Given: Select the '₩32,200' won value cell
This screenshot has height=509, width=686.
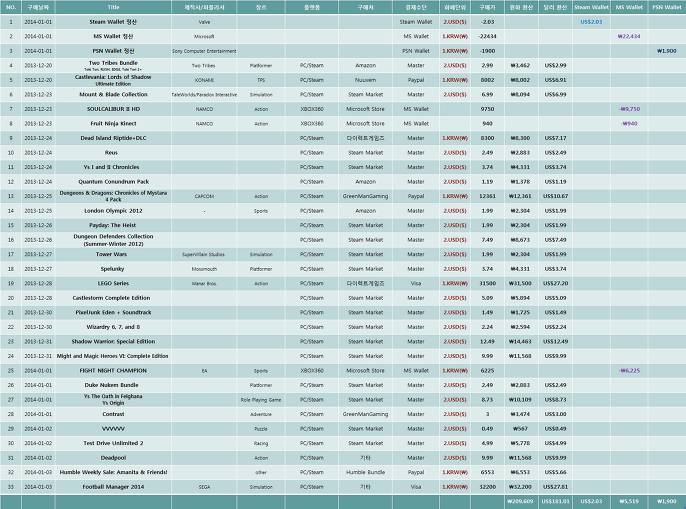Looking at the screenshot, I should (x=520, y=487).
